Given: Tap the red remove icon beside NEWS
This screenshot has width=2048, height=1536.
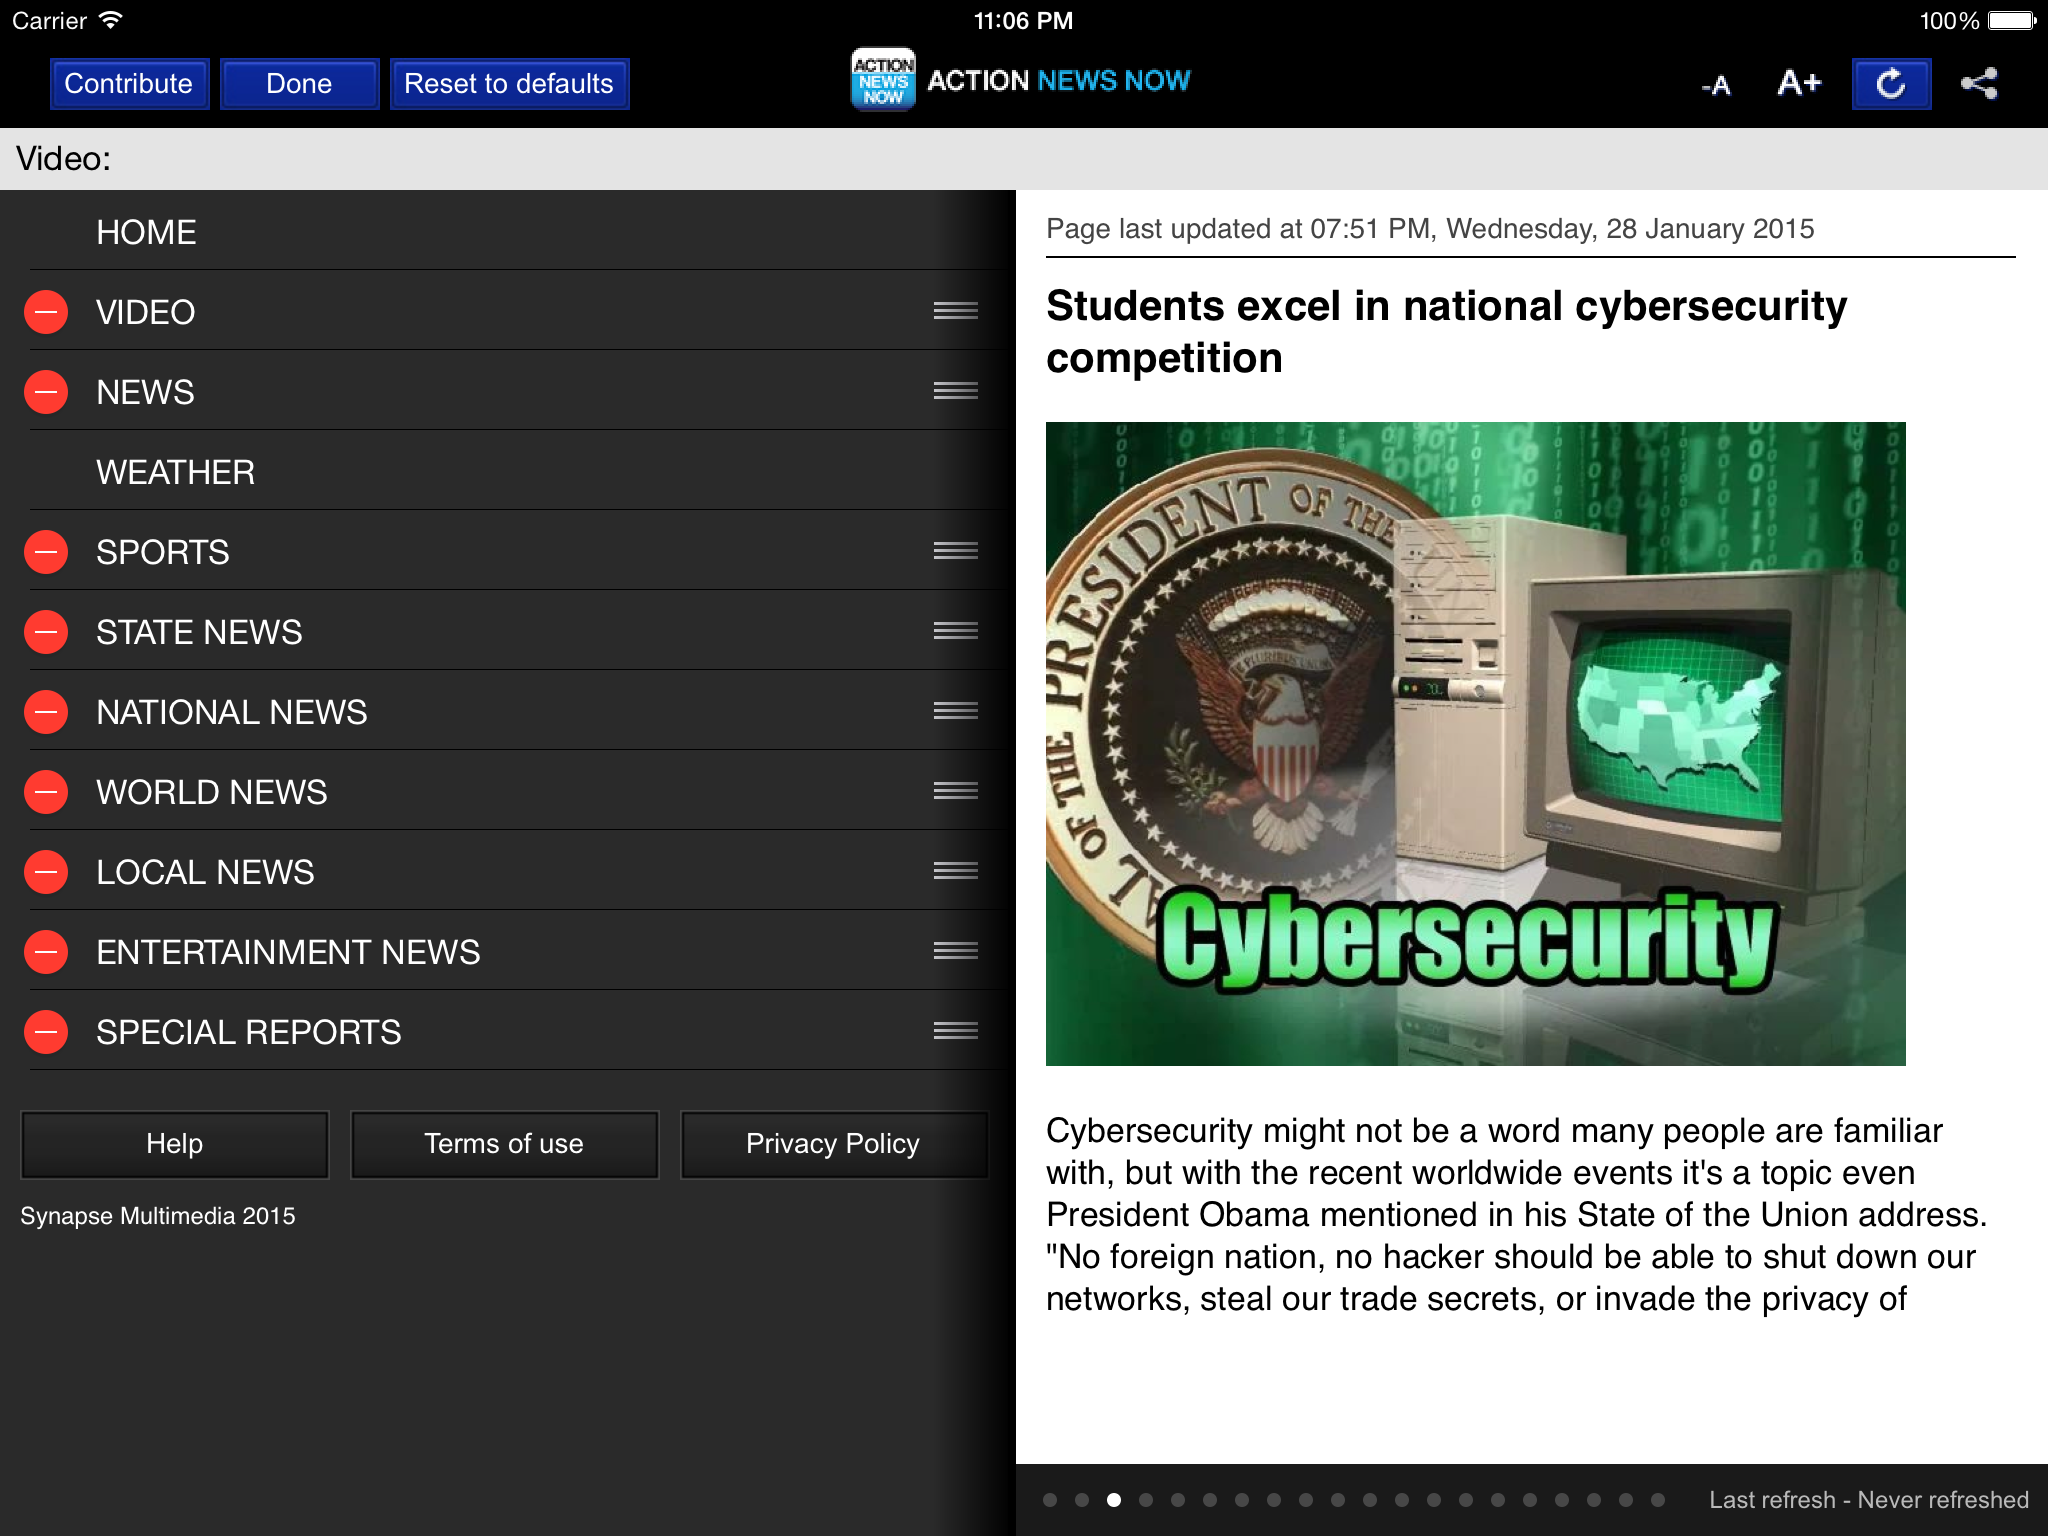Looking at the screenshot, I should (46, 392).
